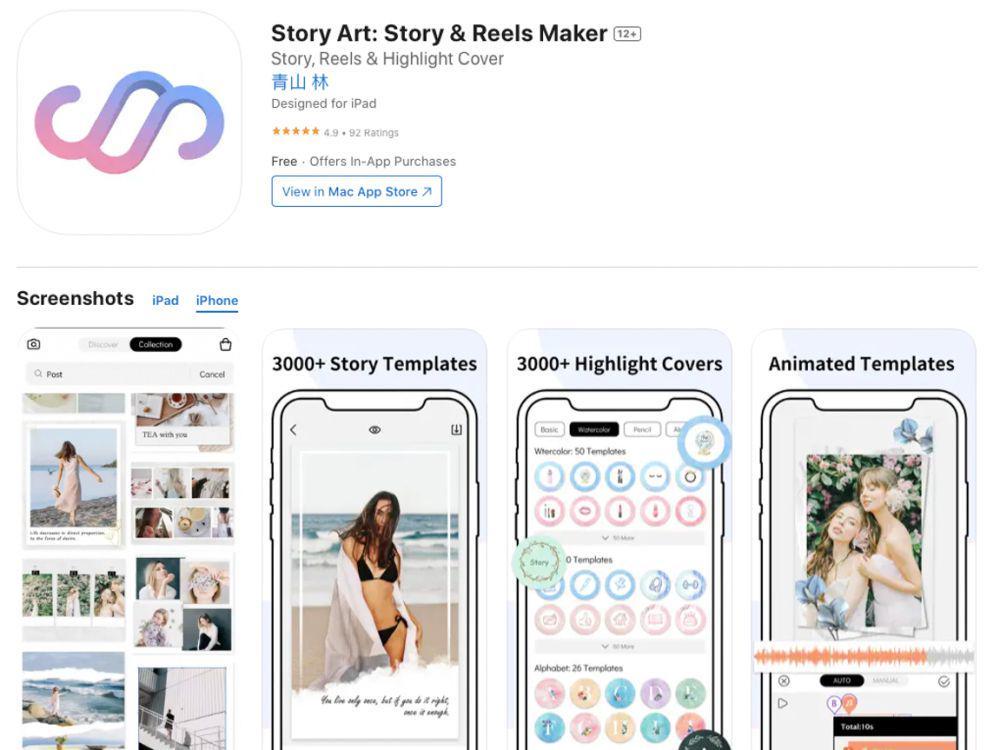
Task: Select the iPhone screenshots tab
Action: tap(217, 300)
